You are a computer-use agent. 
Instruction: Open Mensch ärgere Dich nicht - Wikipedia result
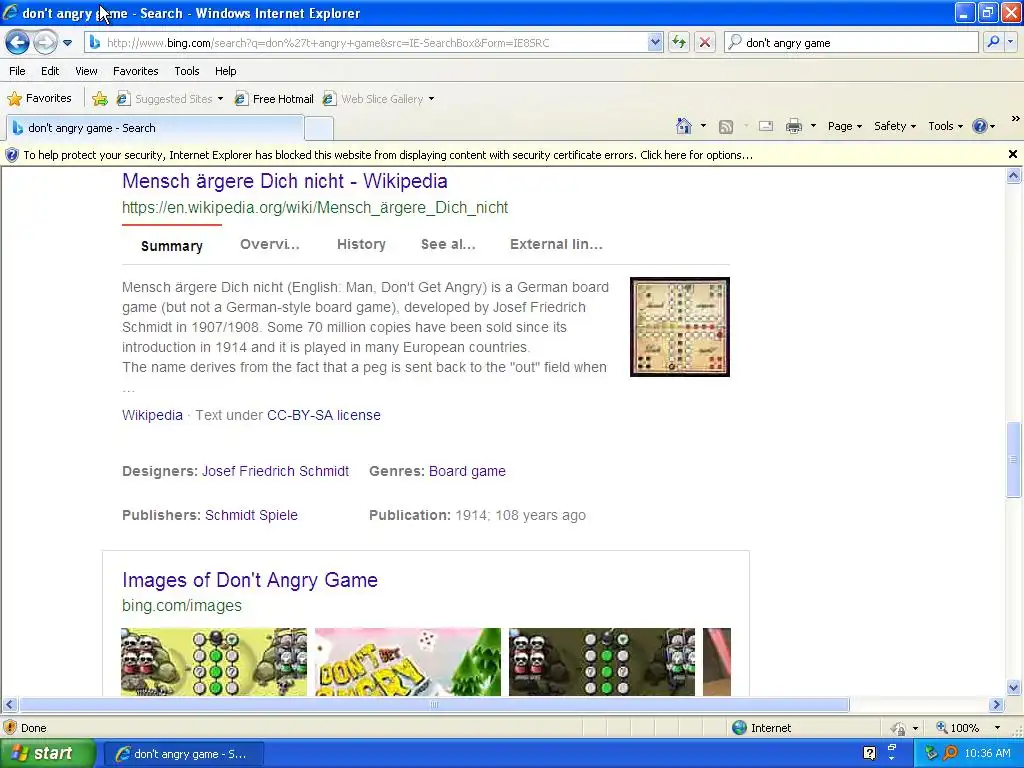285,181
